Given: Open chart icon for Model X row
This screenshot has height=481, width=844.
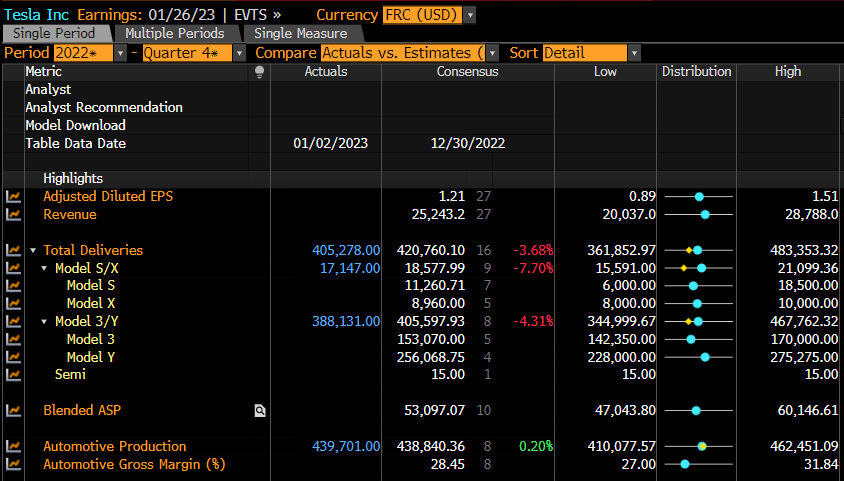Looking at the screenshot, I should (x=13, y=304).
